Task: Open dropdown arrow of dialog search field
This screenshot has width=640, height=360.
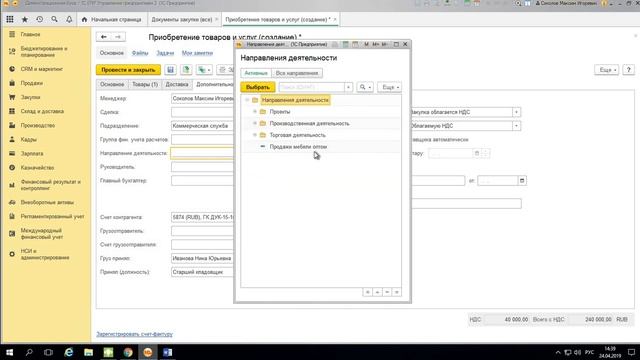Action: tap(348, 87)
